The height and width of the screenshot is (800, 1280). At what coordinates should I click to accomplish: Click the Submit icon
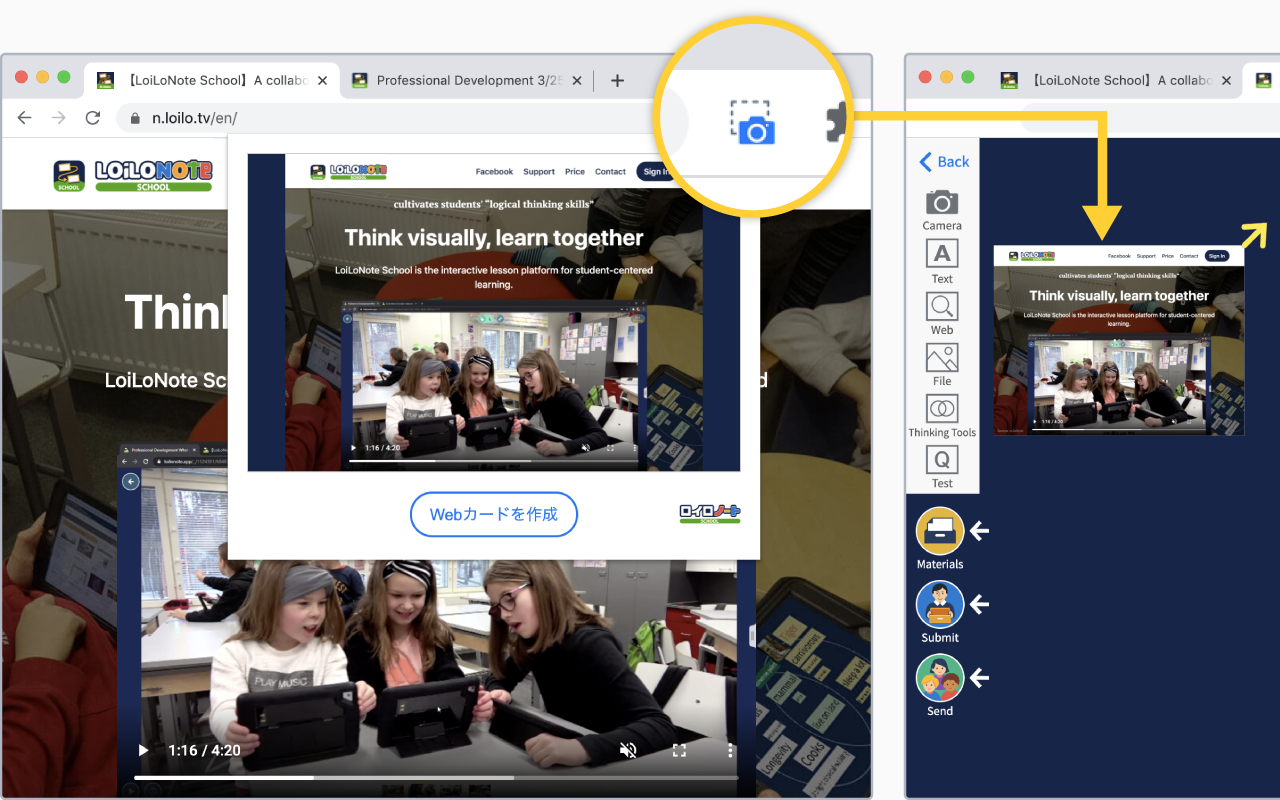click(940, 604)
